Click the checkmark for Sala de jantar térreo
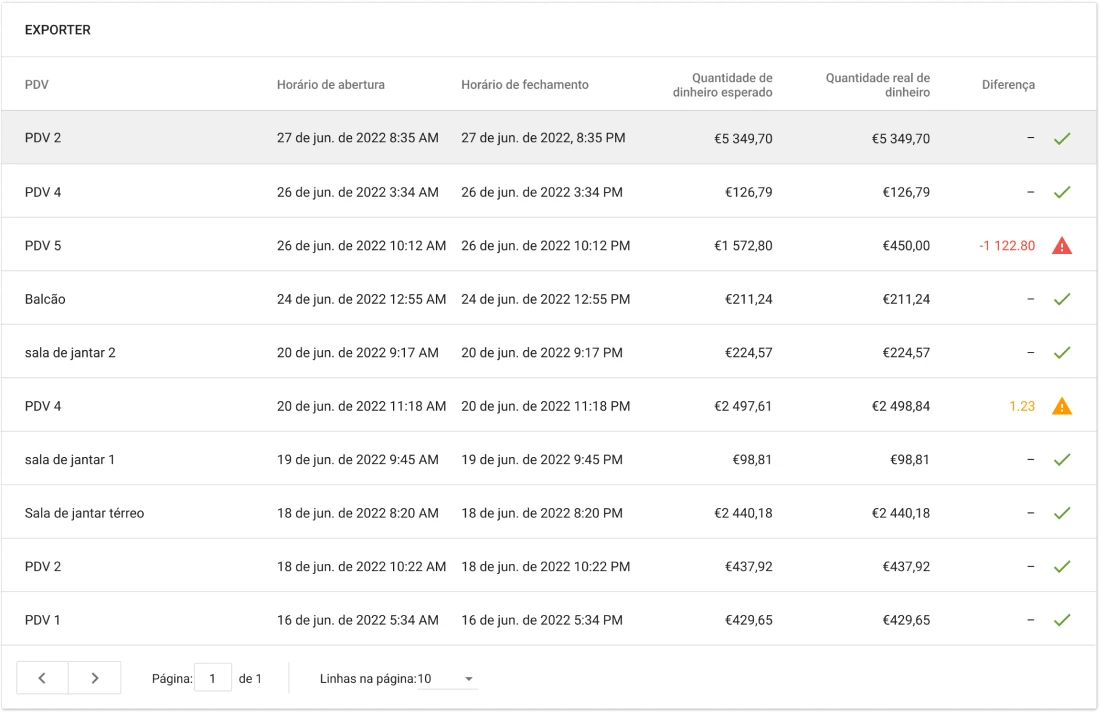Screen dimensions: 1101x713 coord(1061,513)
